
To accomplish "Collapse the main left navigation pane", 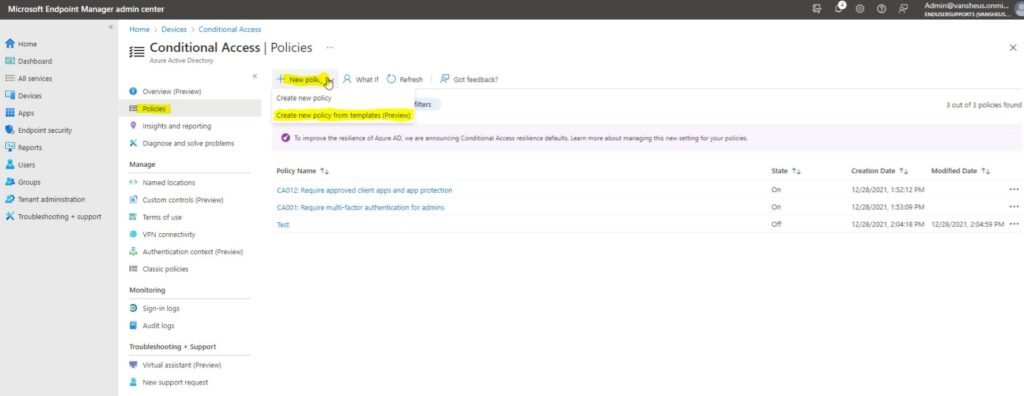I will point(111,27).
